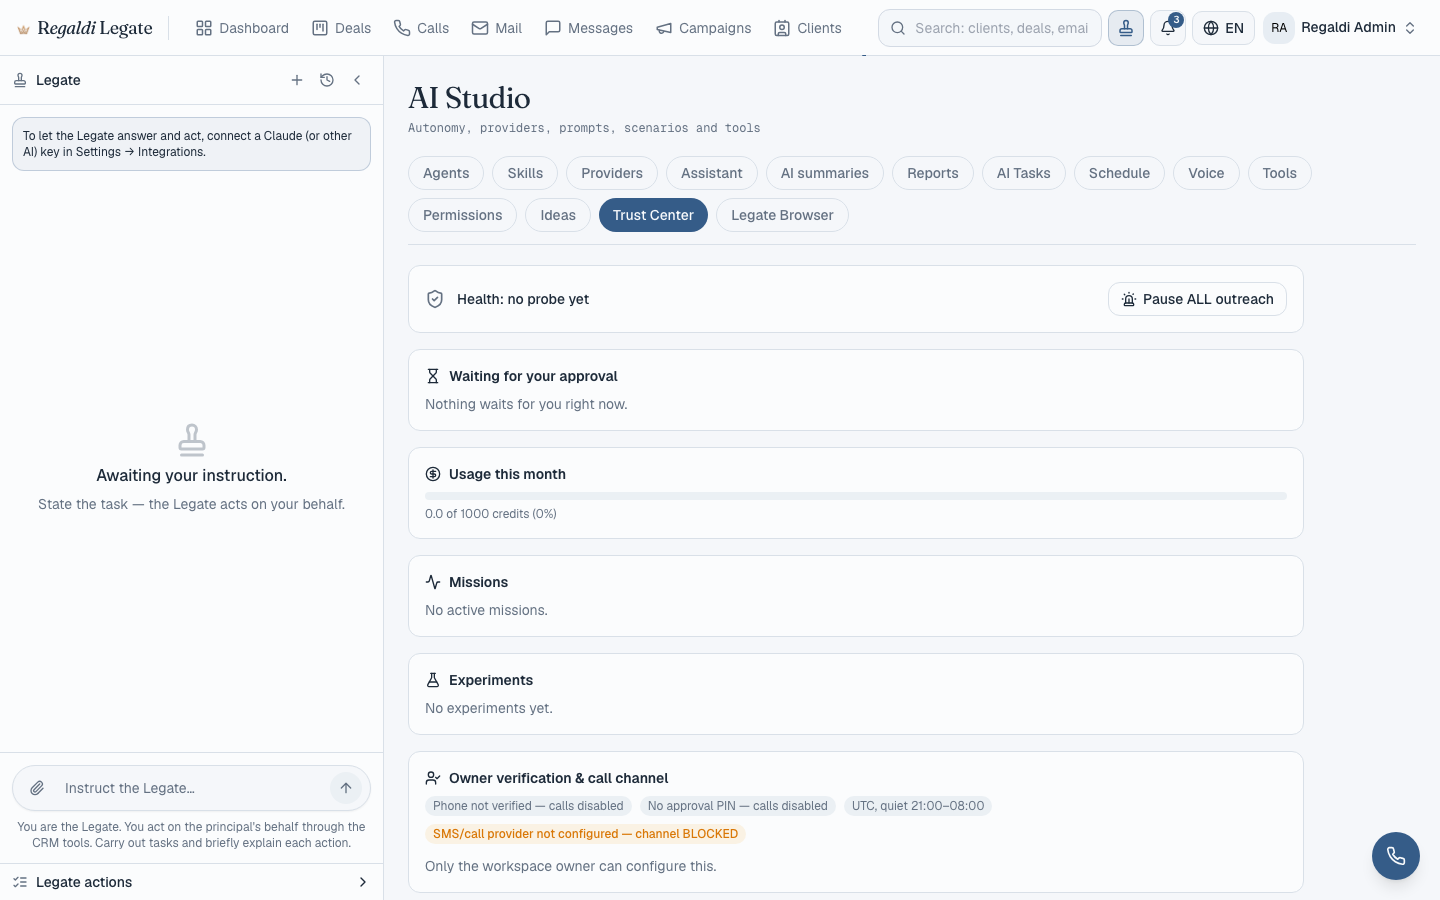Open the EN language selector
The height and width of the screenshot is (900, 1440).
click(1223, 28)
